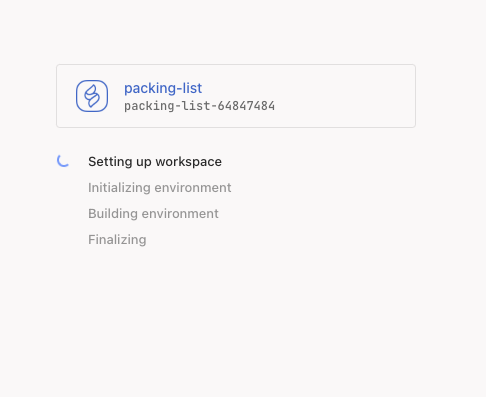Click the last pending step Finalizing
This screenshot has height=397, width=486.
117,240
